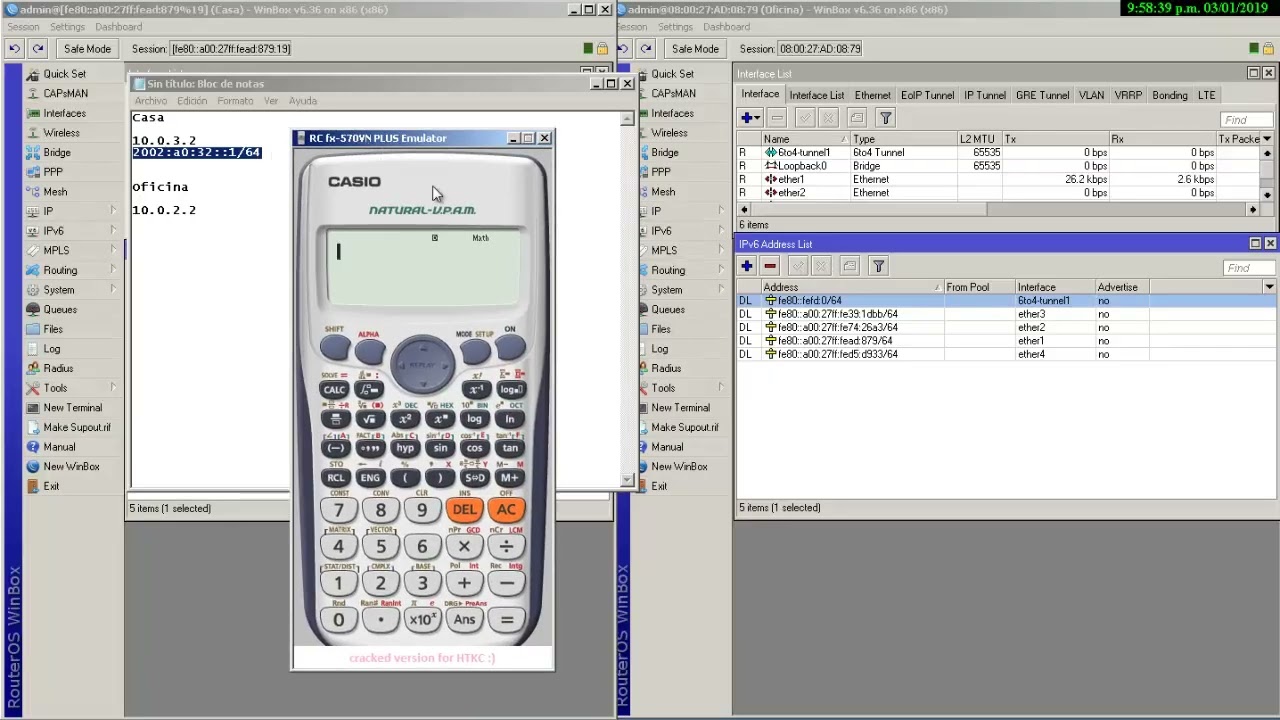
Task: Open Formato menu in Notepad
Action: (235, 101)
